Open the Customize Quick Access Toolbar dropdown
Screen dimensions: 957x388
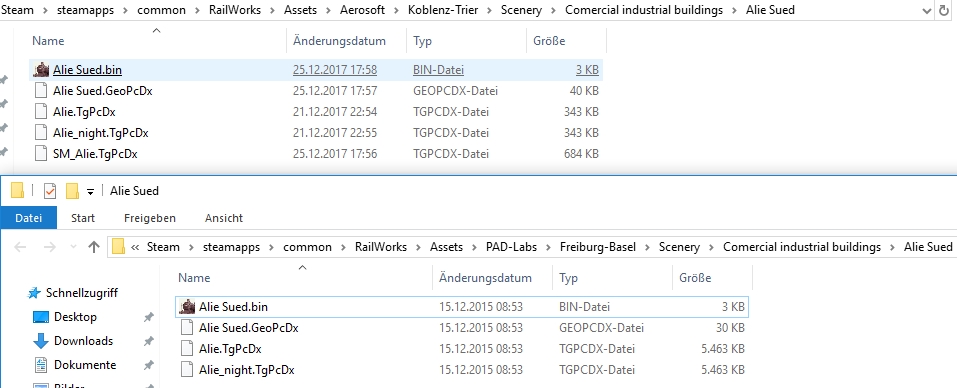click(90, 192)
